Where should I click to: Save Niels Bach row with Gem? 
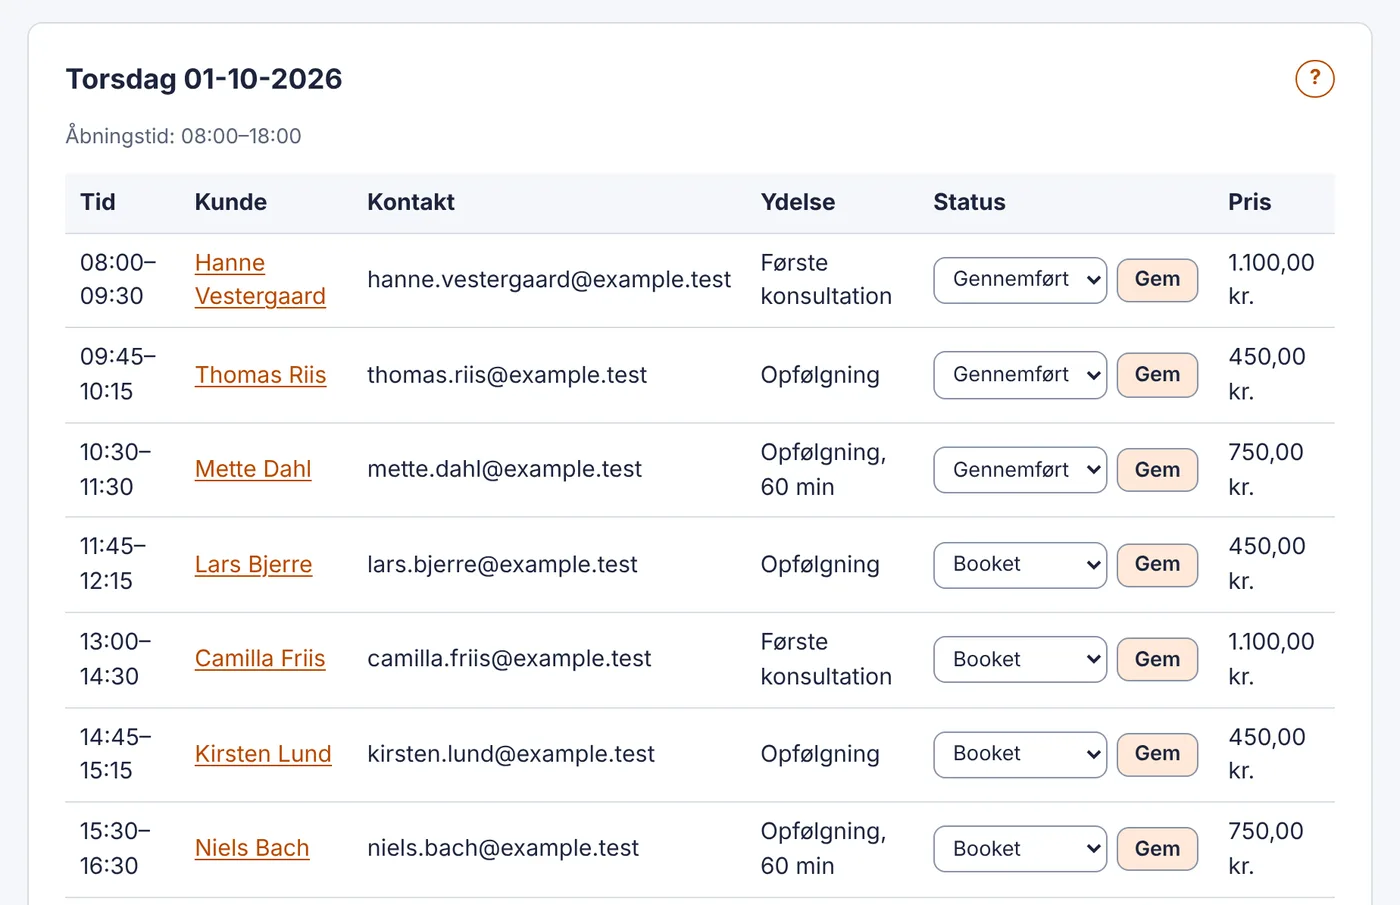pos(1157,849)
